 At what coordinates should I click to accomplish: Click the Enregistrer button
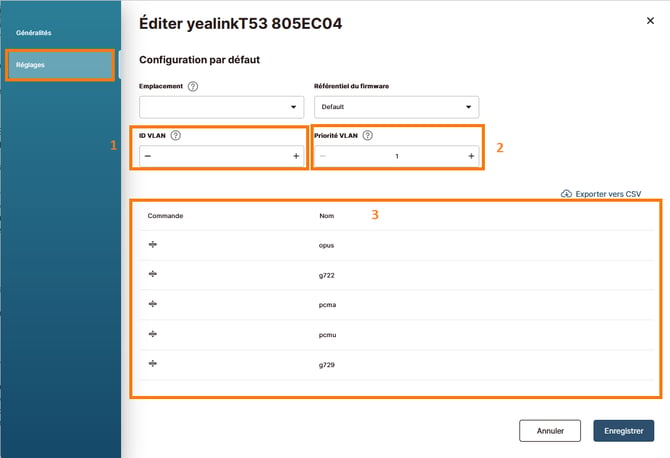[x=623, y=431]
